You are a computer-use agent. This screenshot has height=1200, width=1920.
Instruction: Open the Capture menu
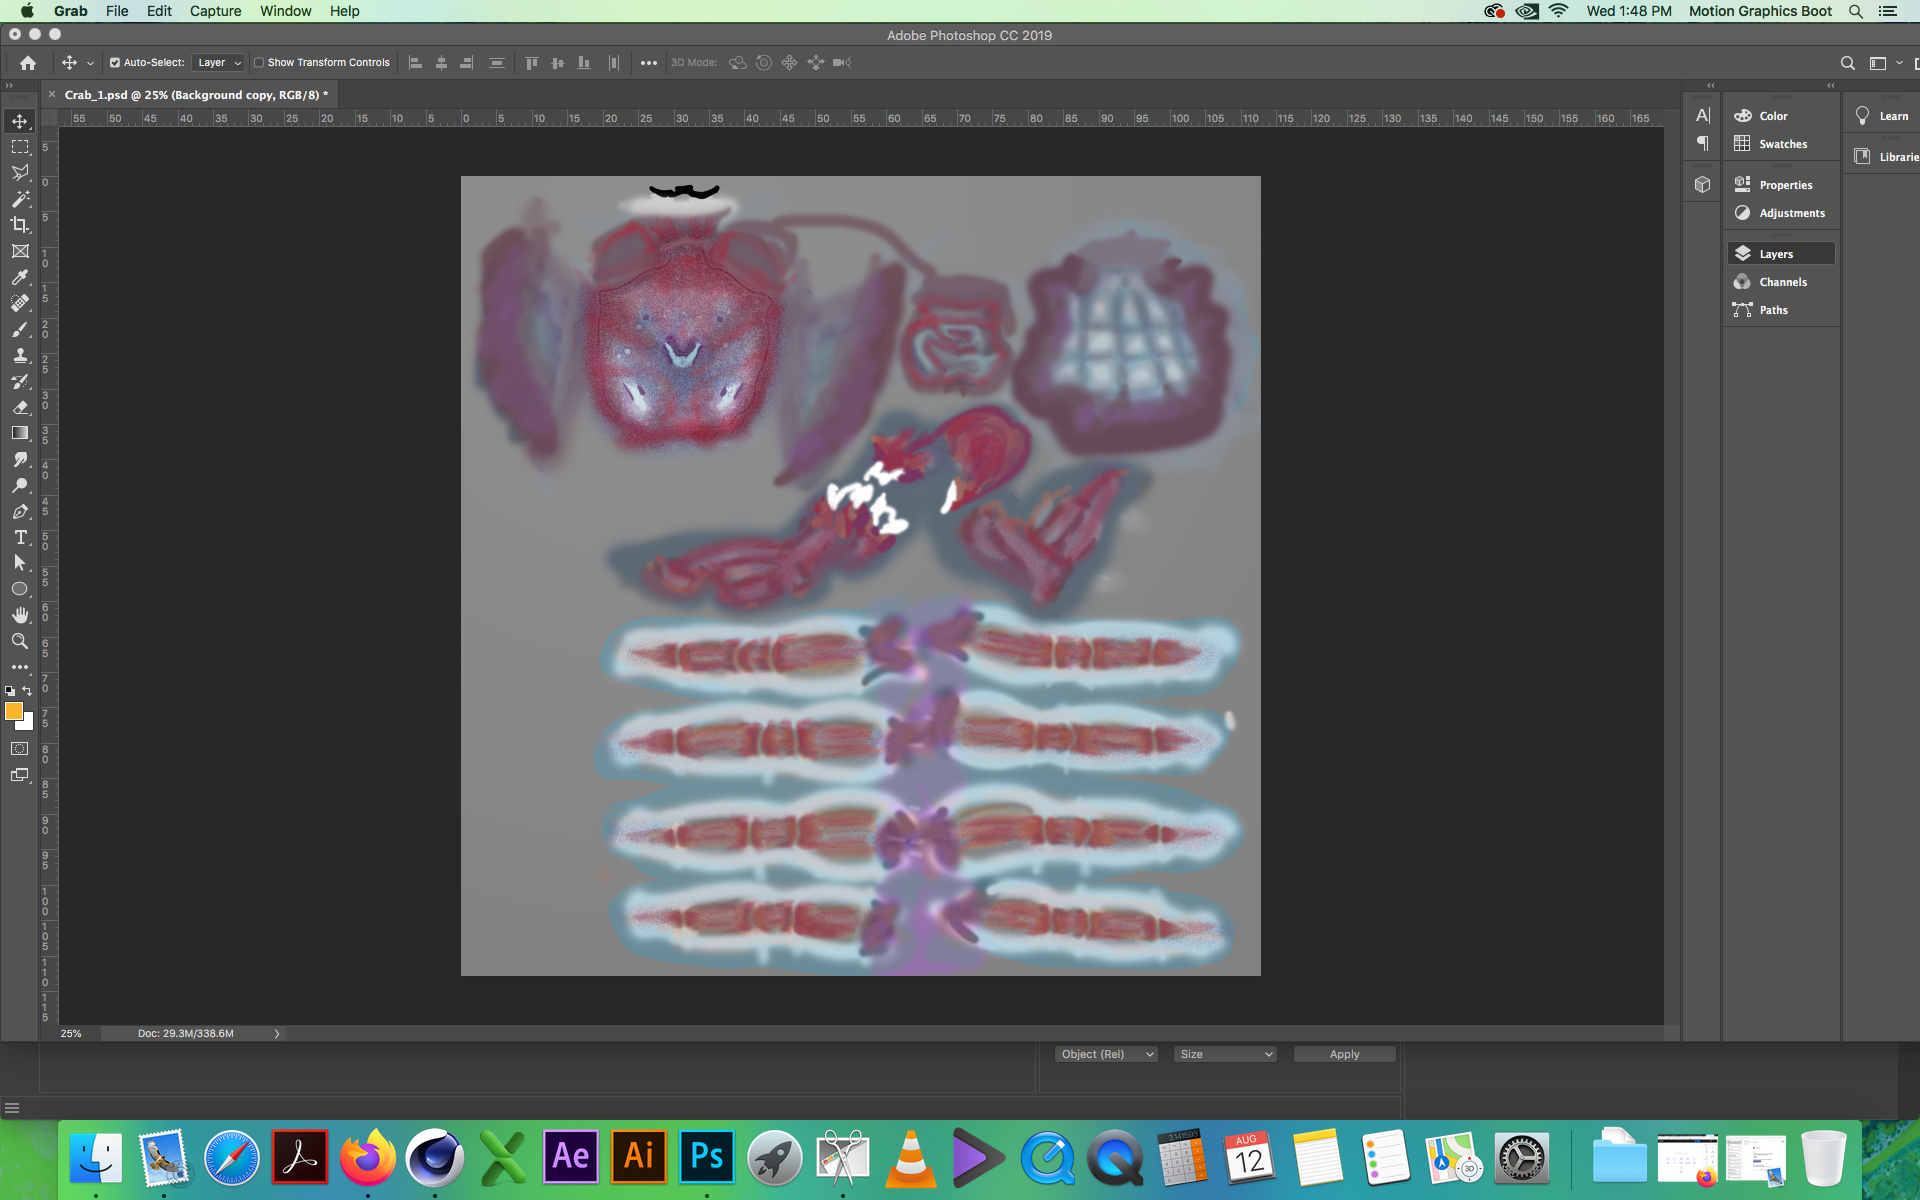pyautogui.click(x=215, y=11)
